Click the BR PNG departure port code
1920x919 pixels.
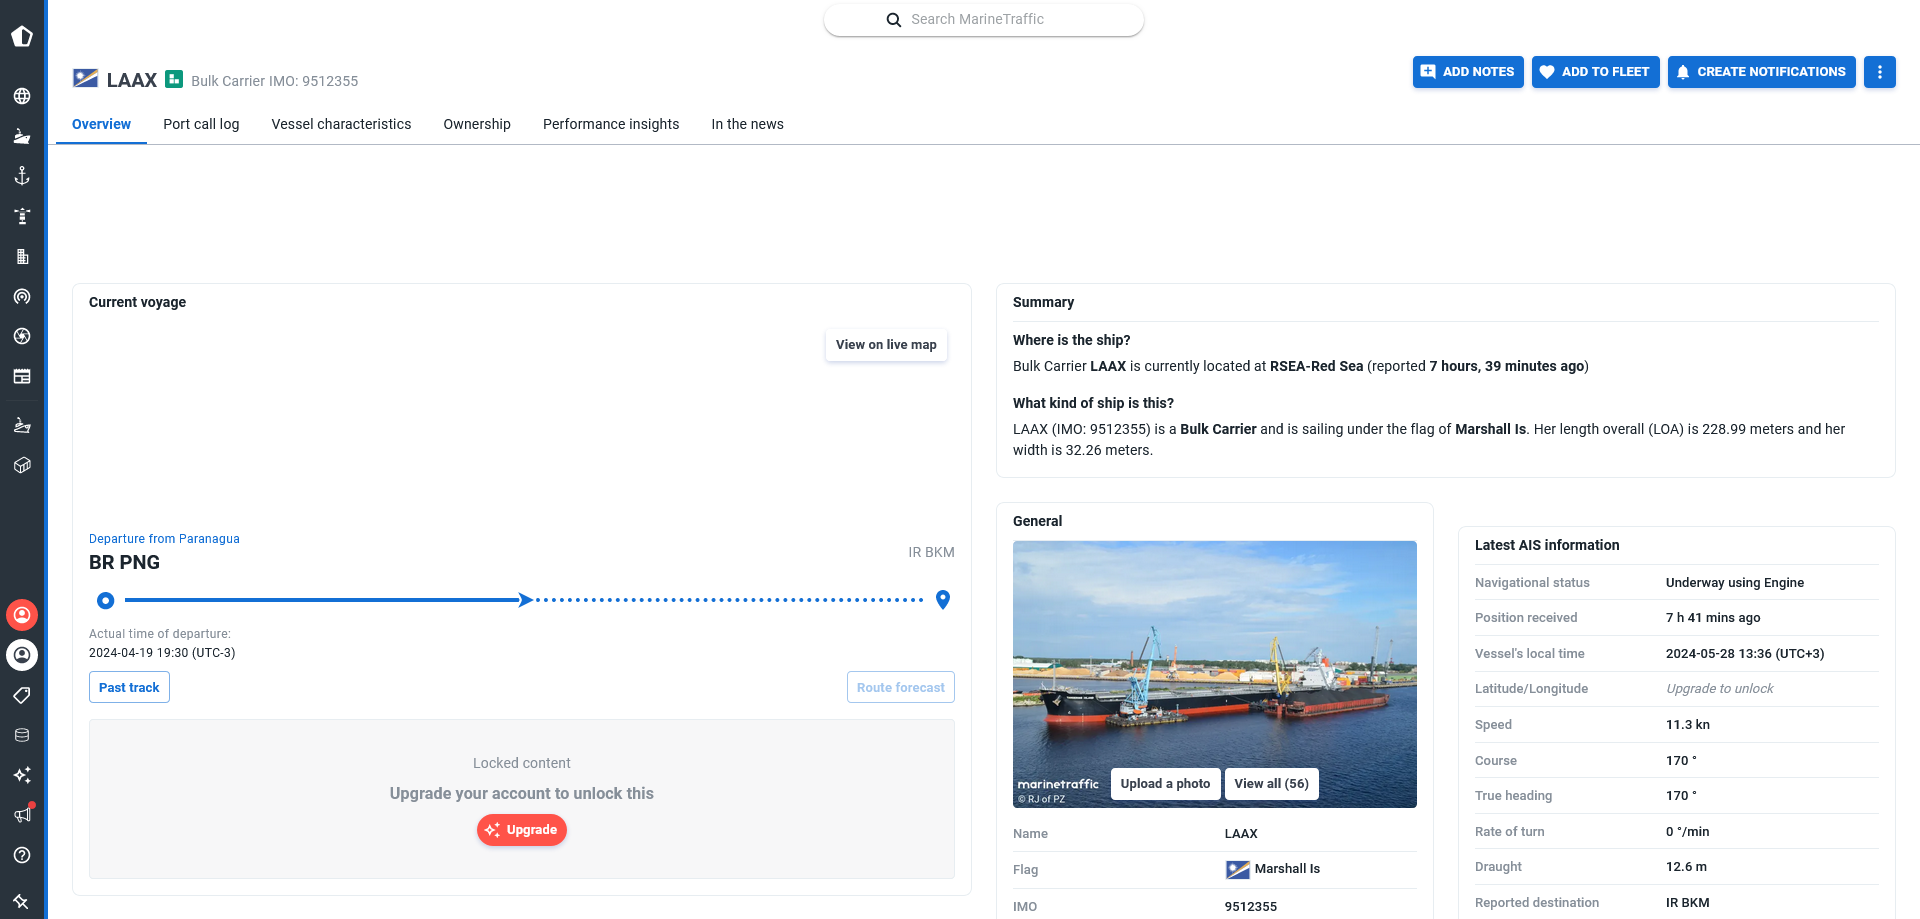coord(124,563)
